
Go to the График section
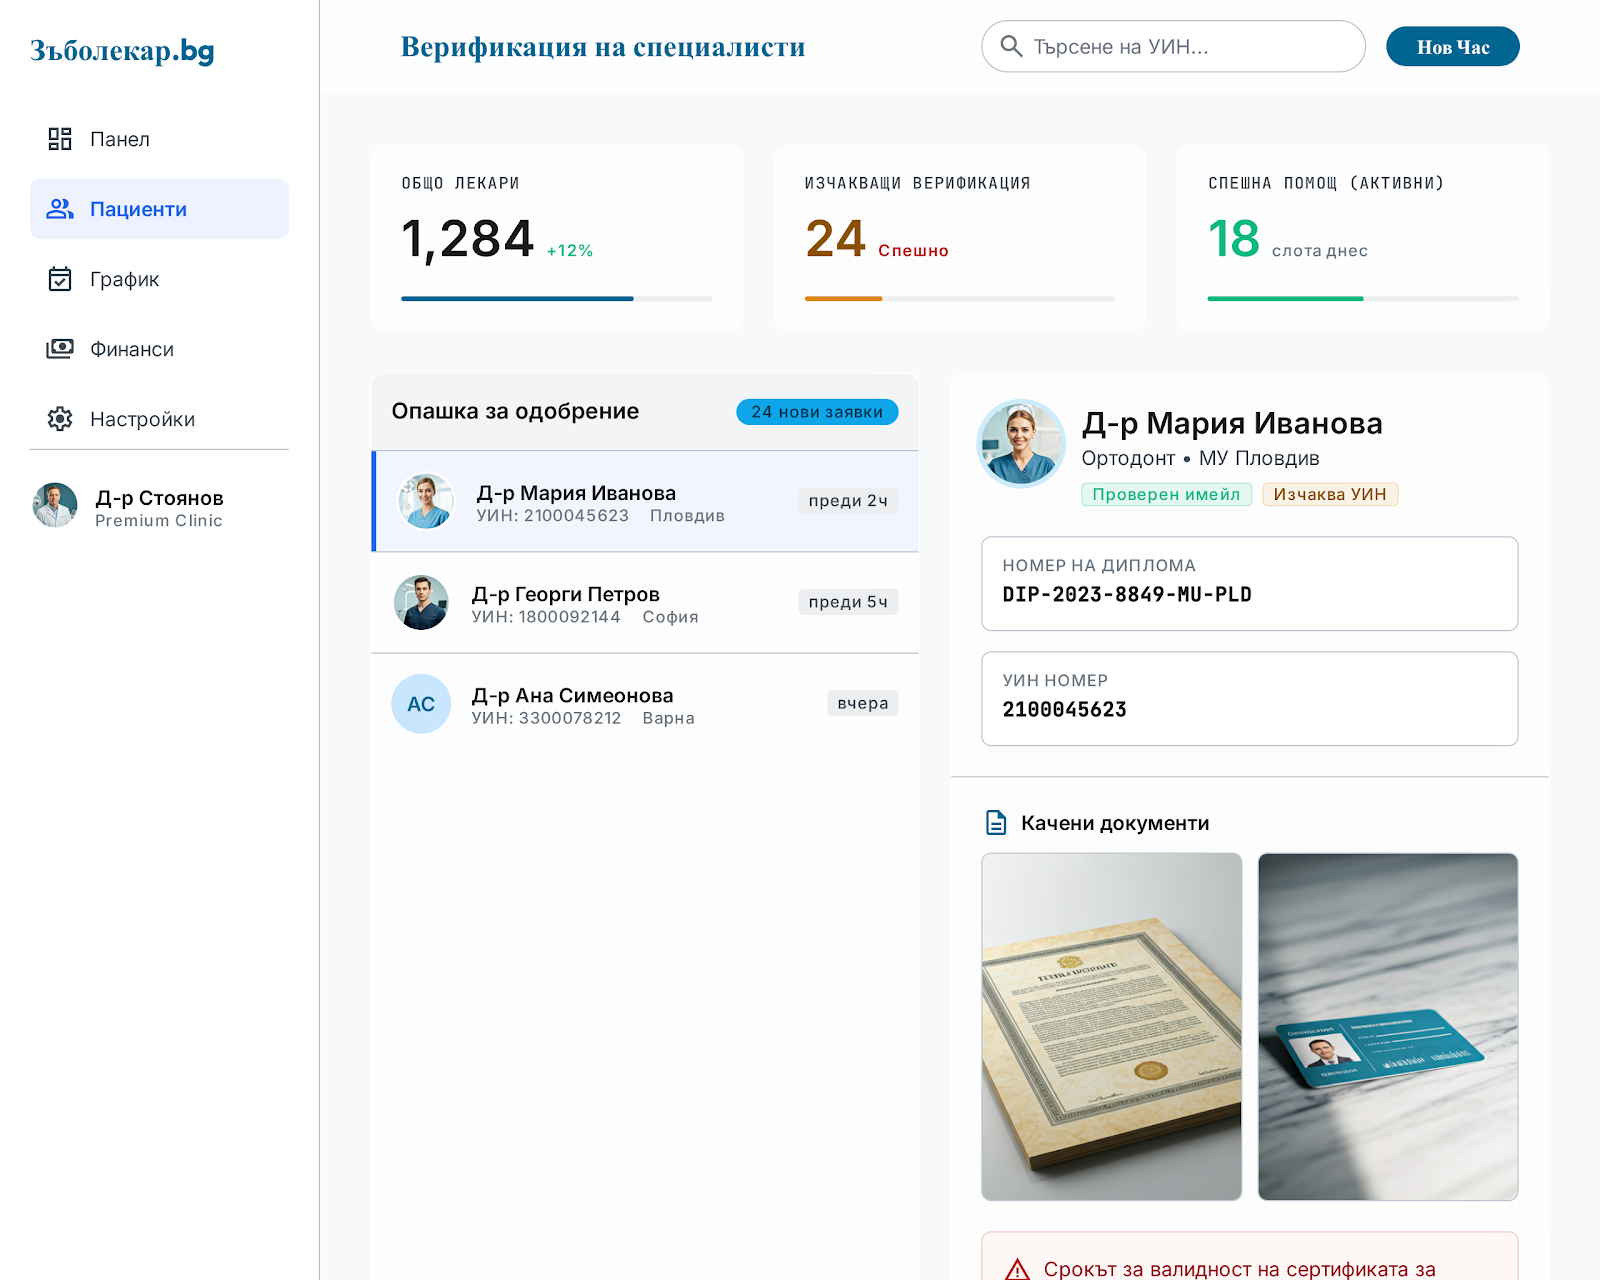click(x=159, y=279)
